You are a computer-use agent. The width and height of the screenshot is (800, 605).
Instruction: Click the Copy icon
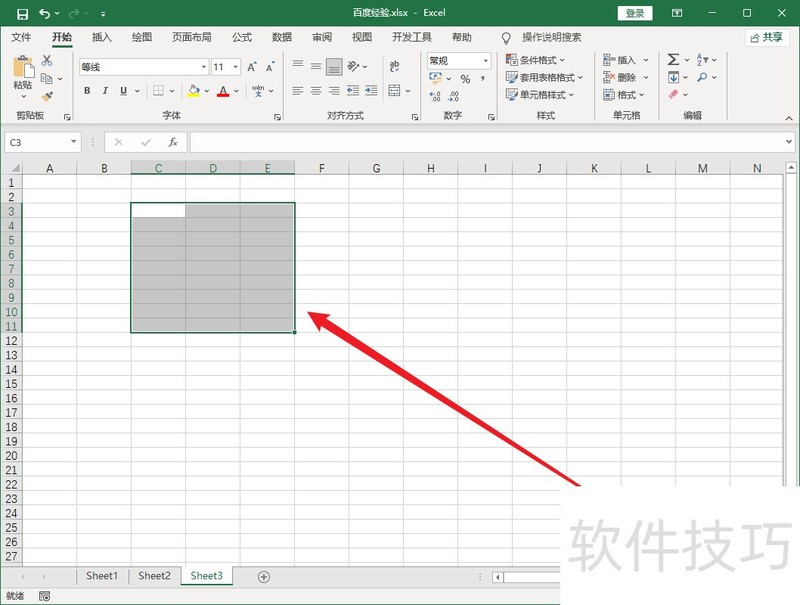coord(46,78)
